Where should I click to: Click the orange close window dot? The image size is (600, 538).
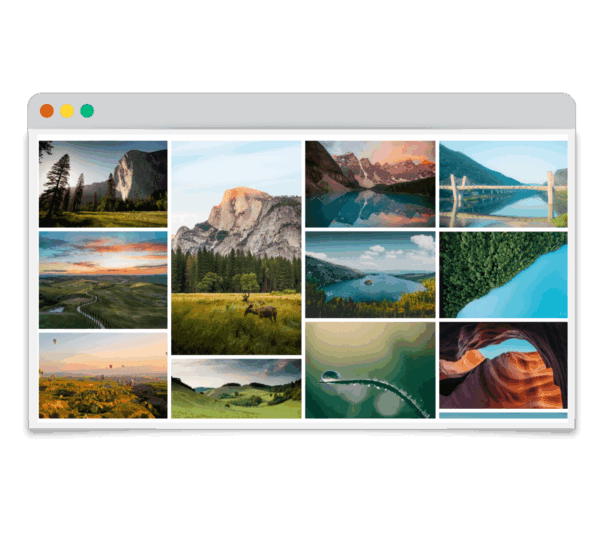point(47,111)
